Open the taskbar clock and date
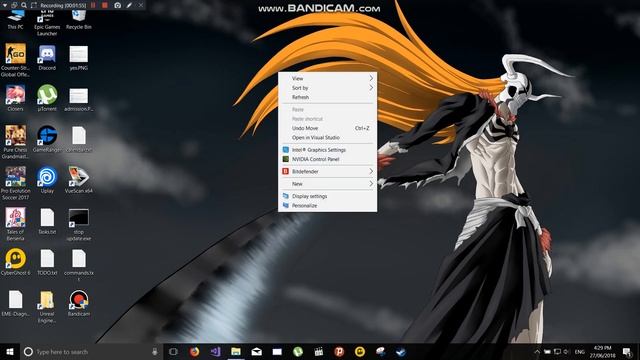This screenshot has width=640, height=360. (602, 351)
